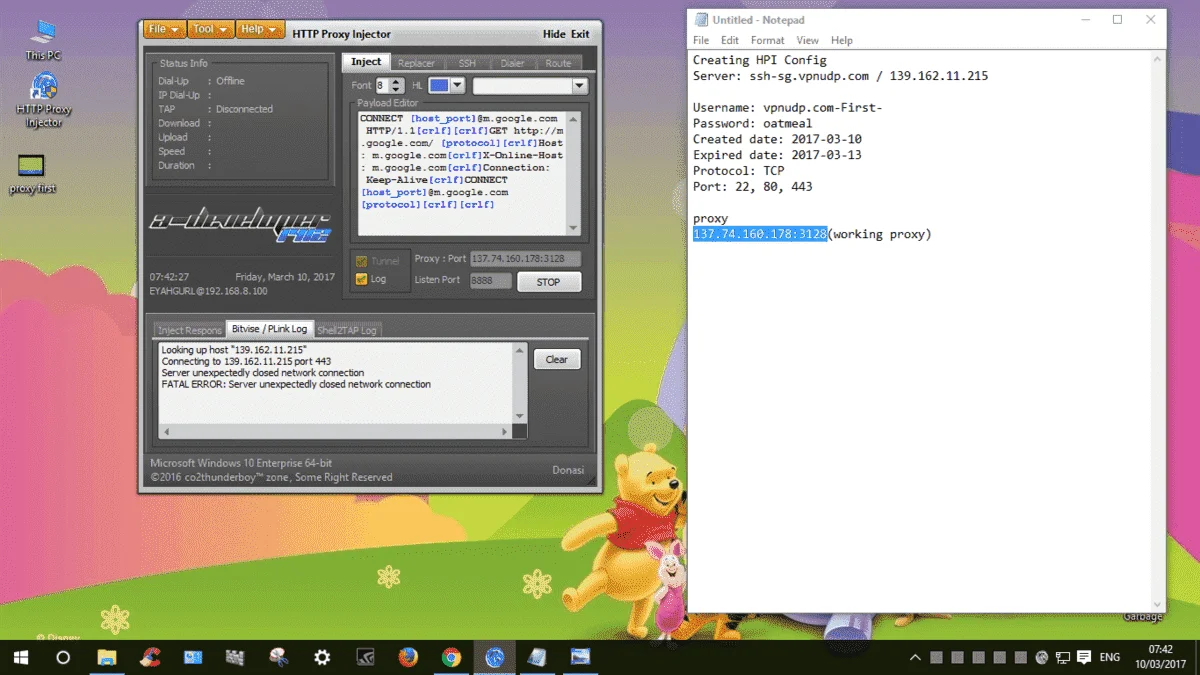Open the Action Center notifications icon
The image size is (1200, 675).
pos(1085,657)
